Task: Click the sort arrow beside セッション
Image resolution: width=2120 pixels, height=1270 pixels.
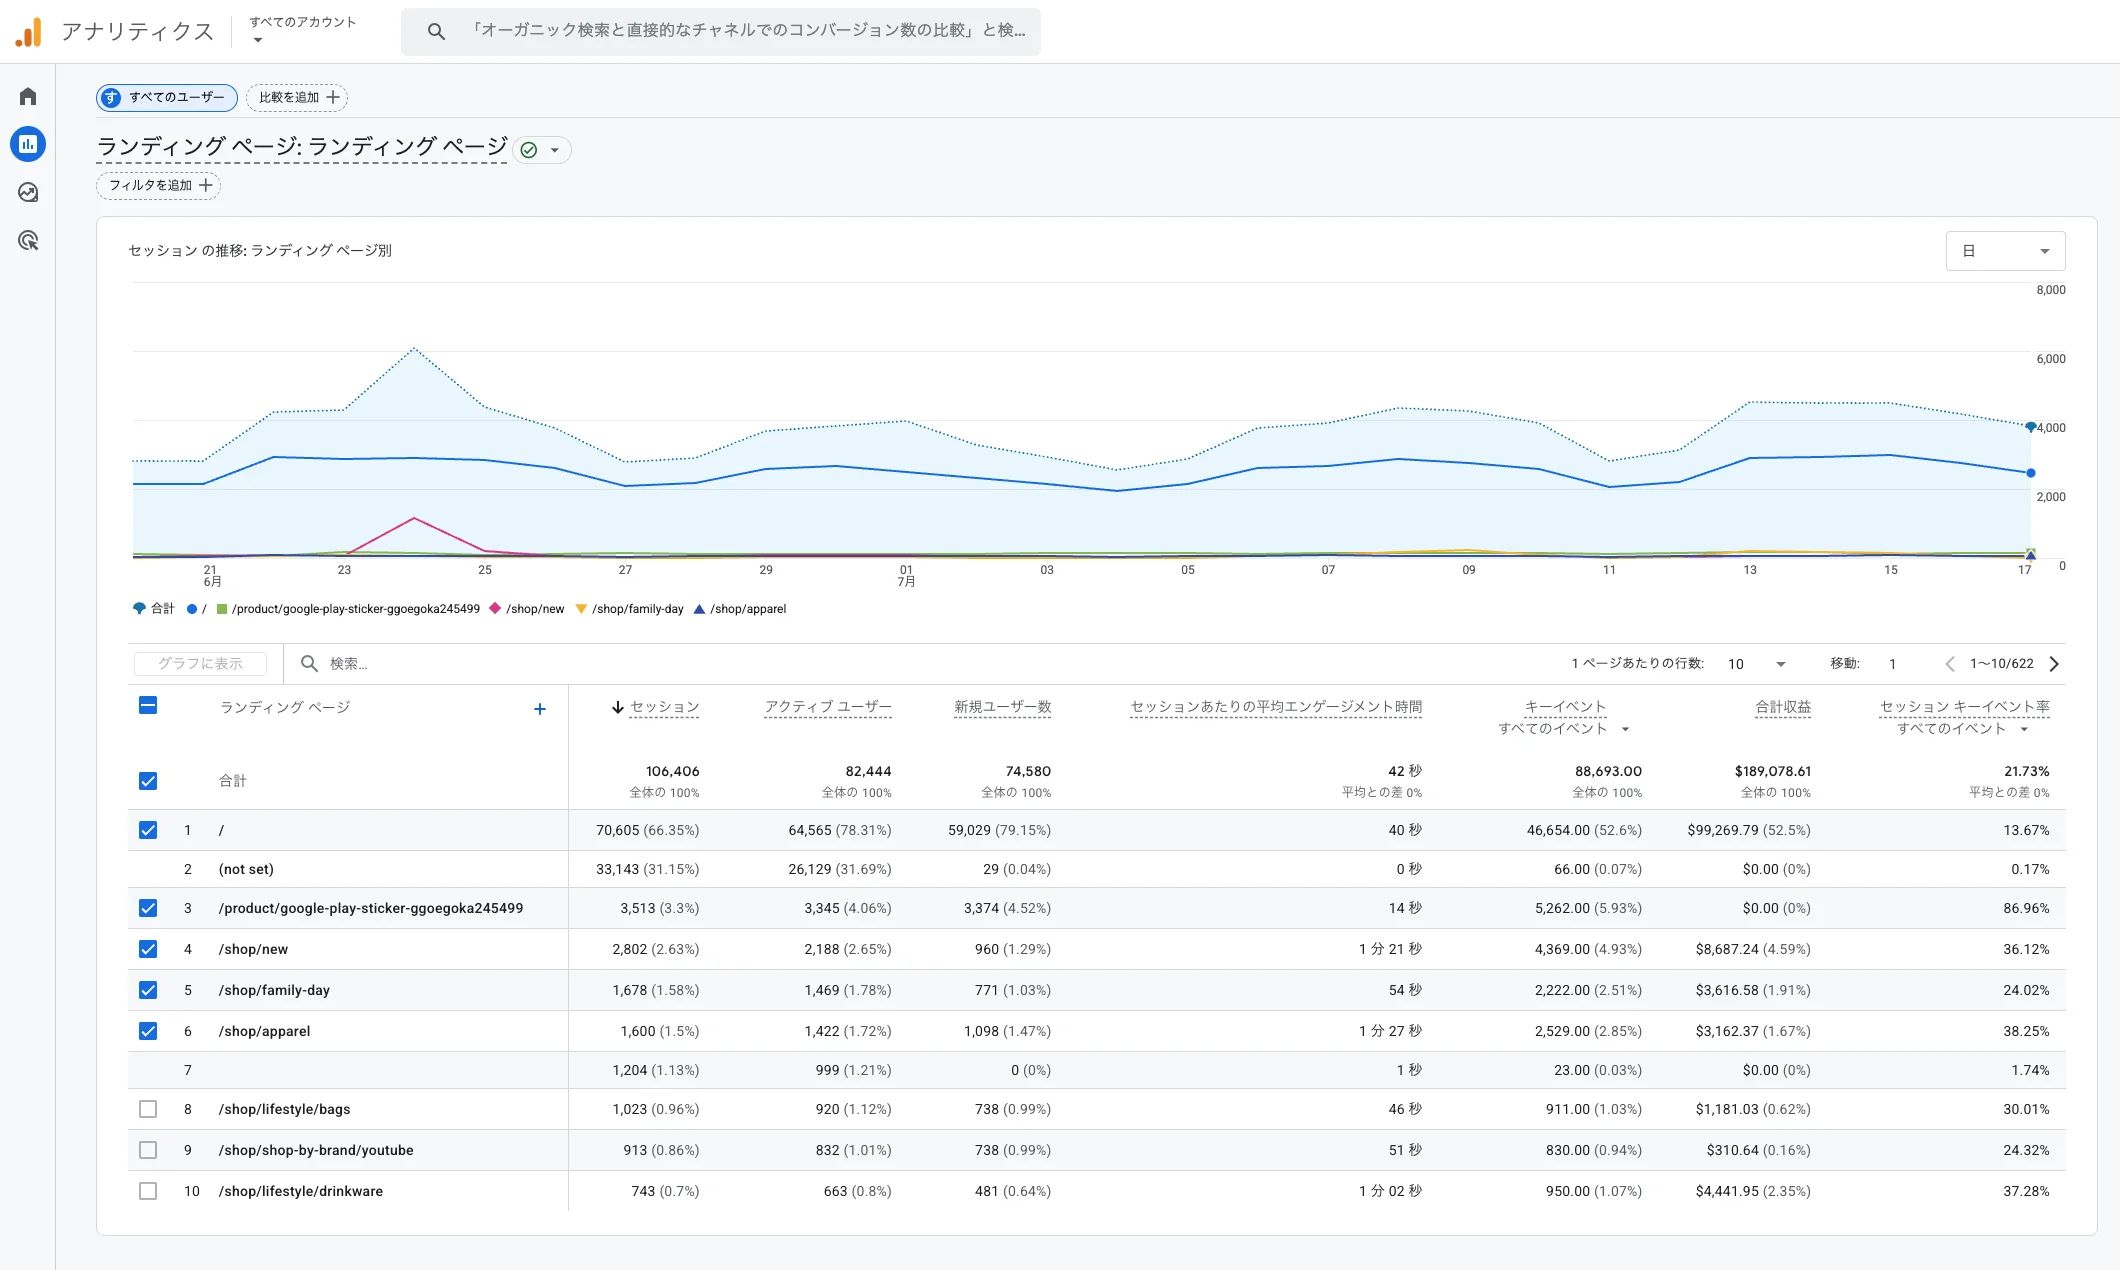Action: click(618, 707)
